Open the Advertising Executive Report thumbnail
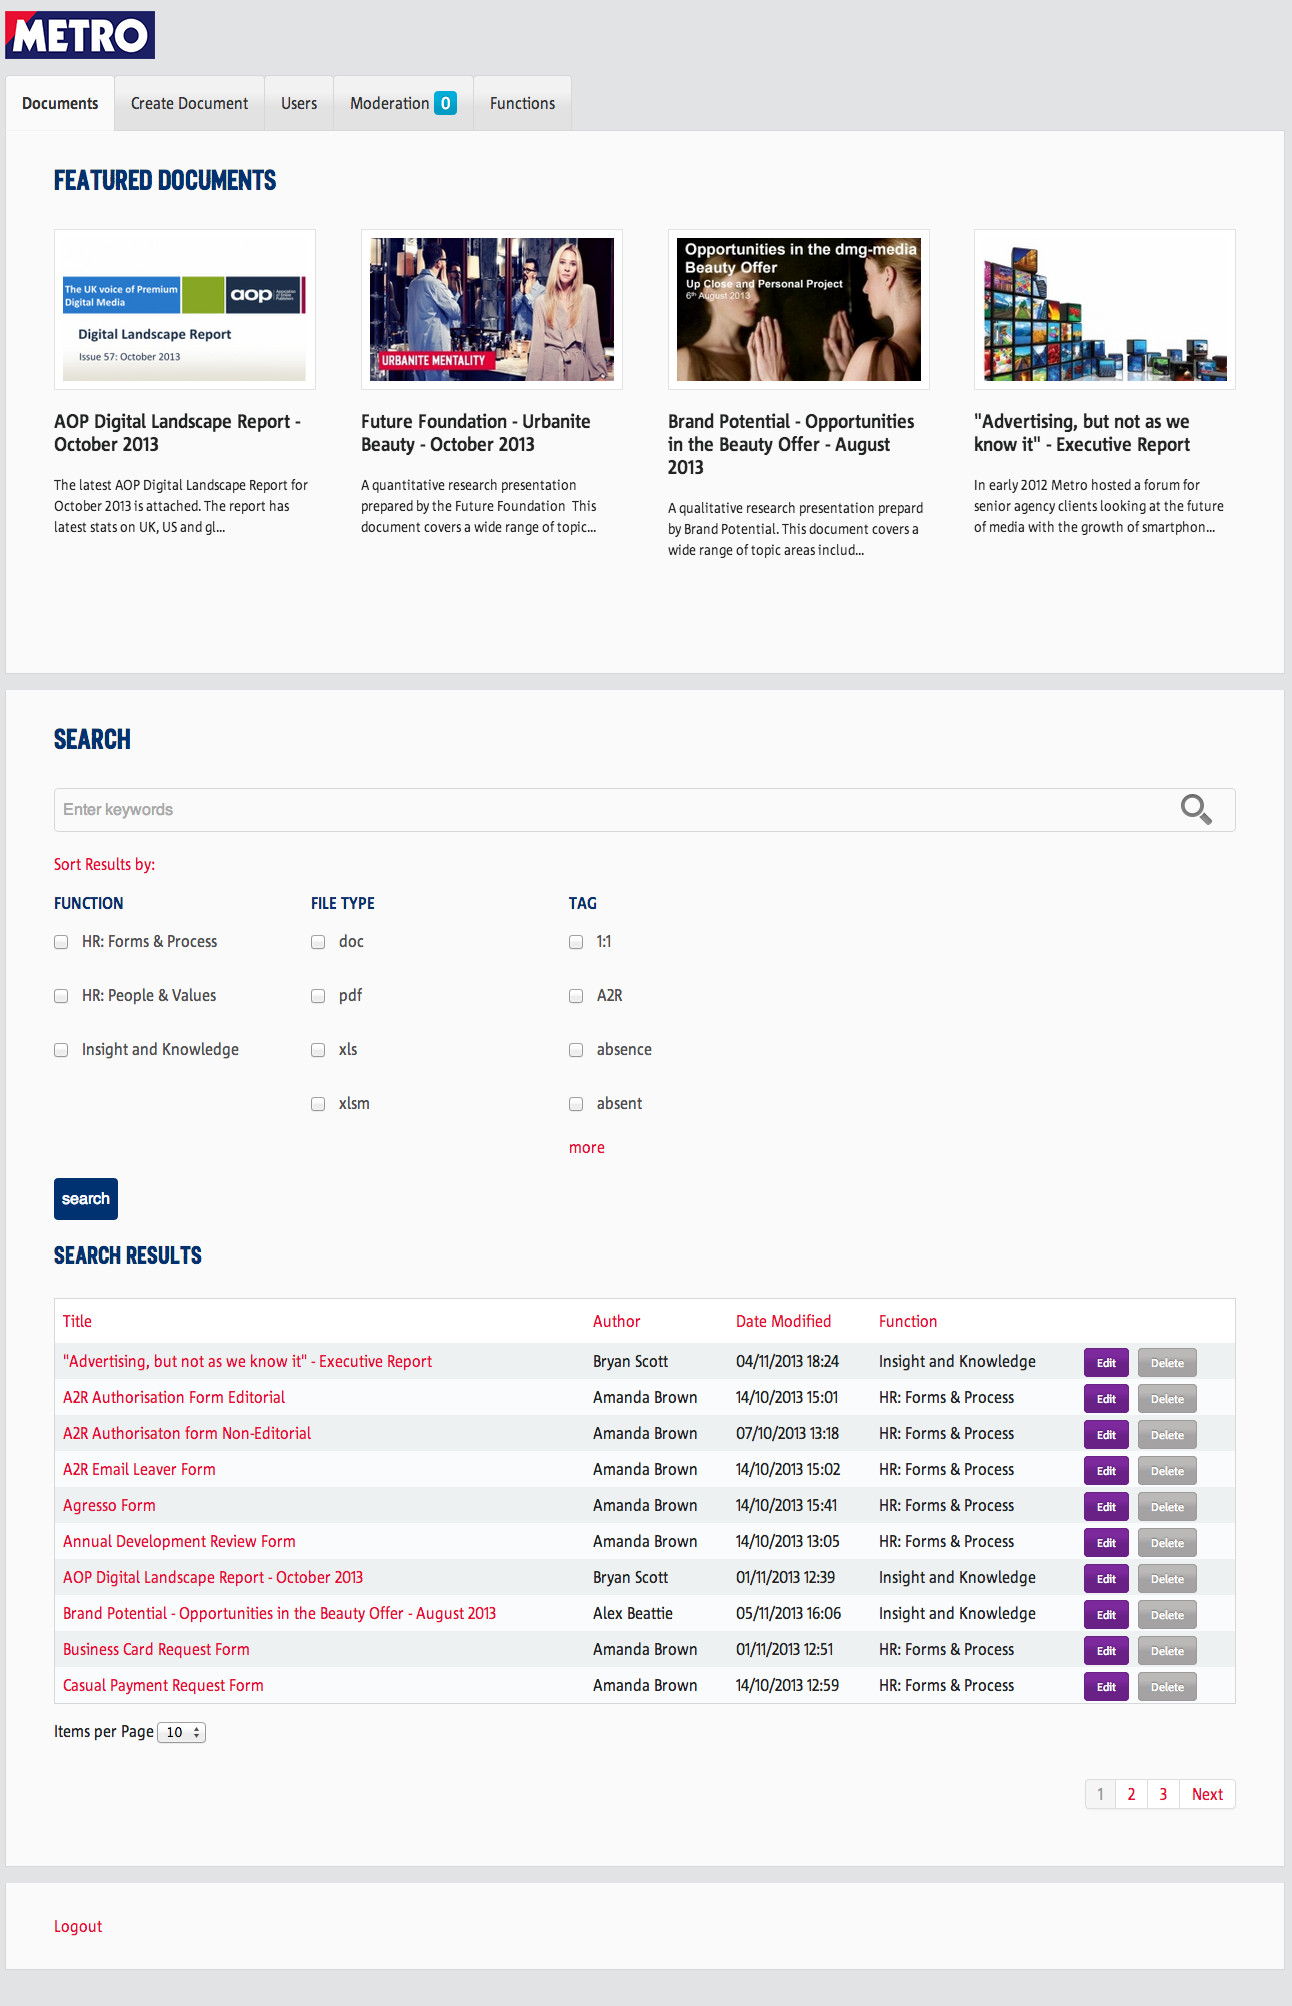The width and height of the screenshot is (1292, 2006). (x=1105, y=309)
